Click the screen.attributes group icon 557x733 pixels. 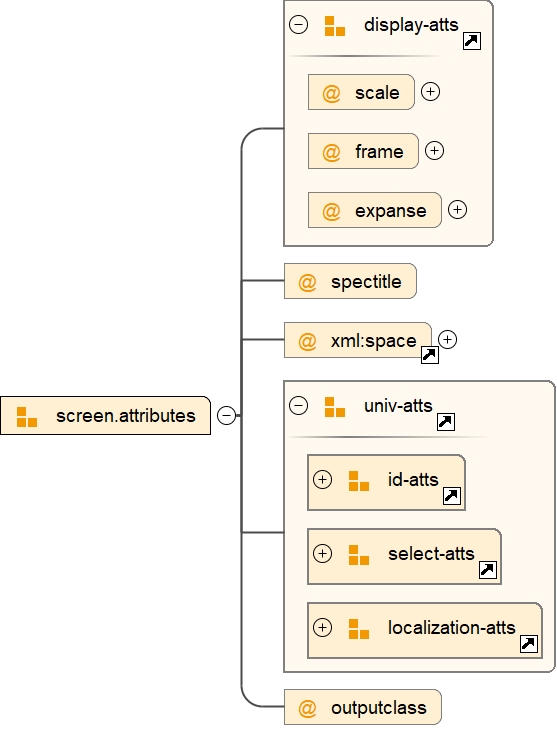pos(27,417)
